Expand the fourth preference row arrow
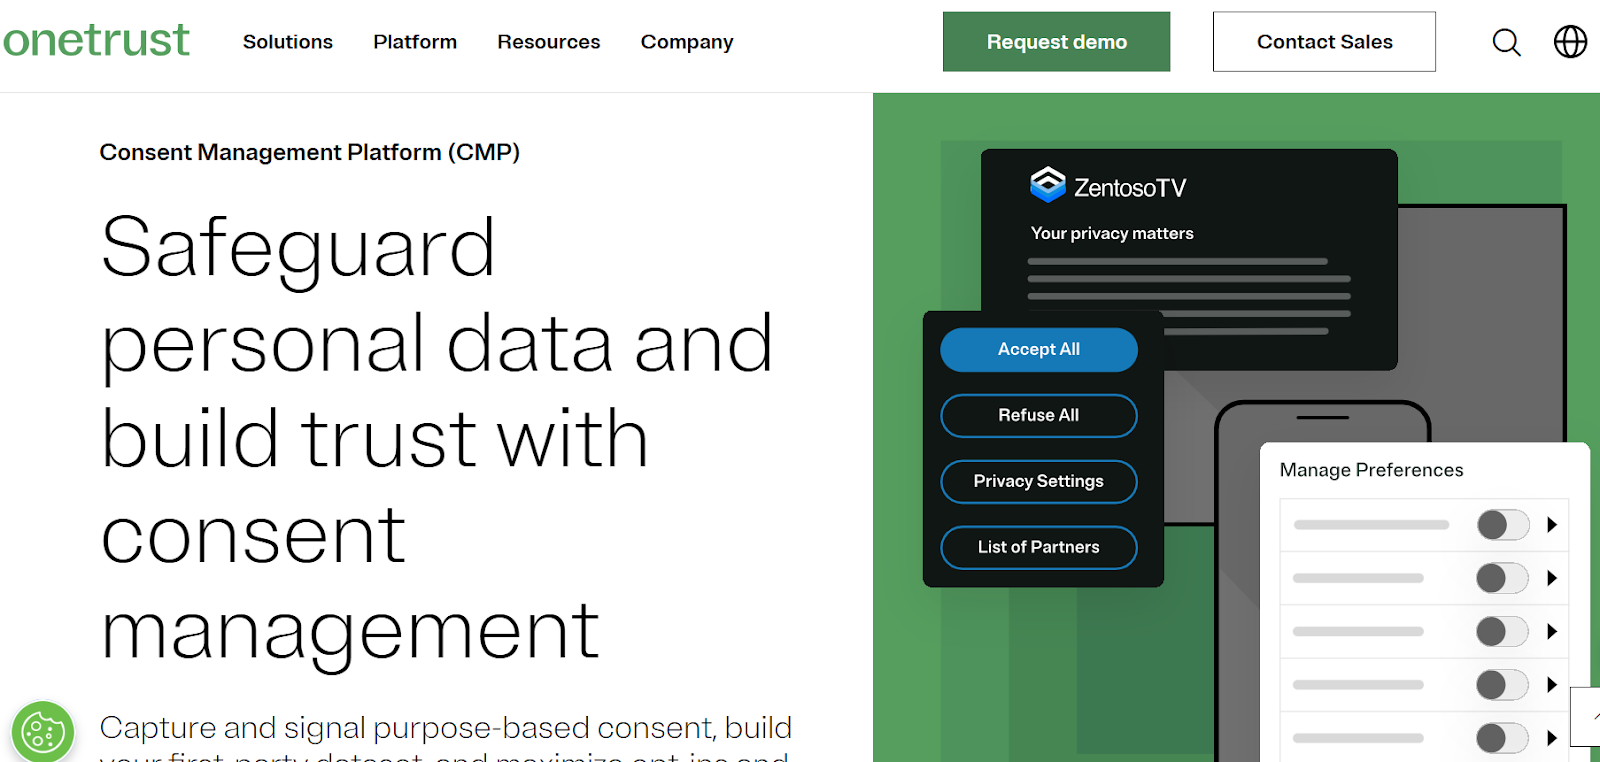This screenshot has height=762, width=1600. [x=1552, y=685]
